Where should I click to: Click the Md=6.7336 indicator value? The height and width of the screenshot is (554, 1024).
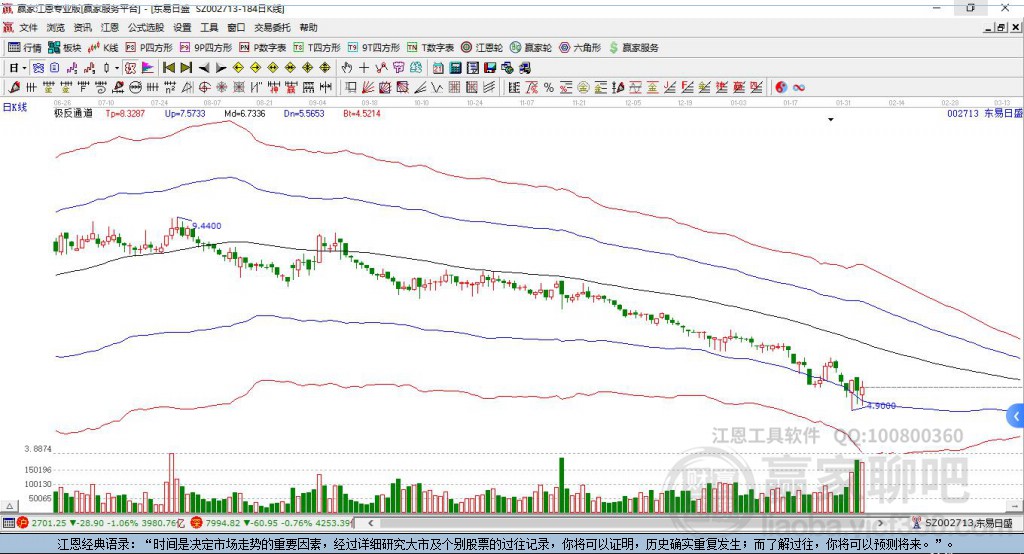click(245, 114)
